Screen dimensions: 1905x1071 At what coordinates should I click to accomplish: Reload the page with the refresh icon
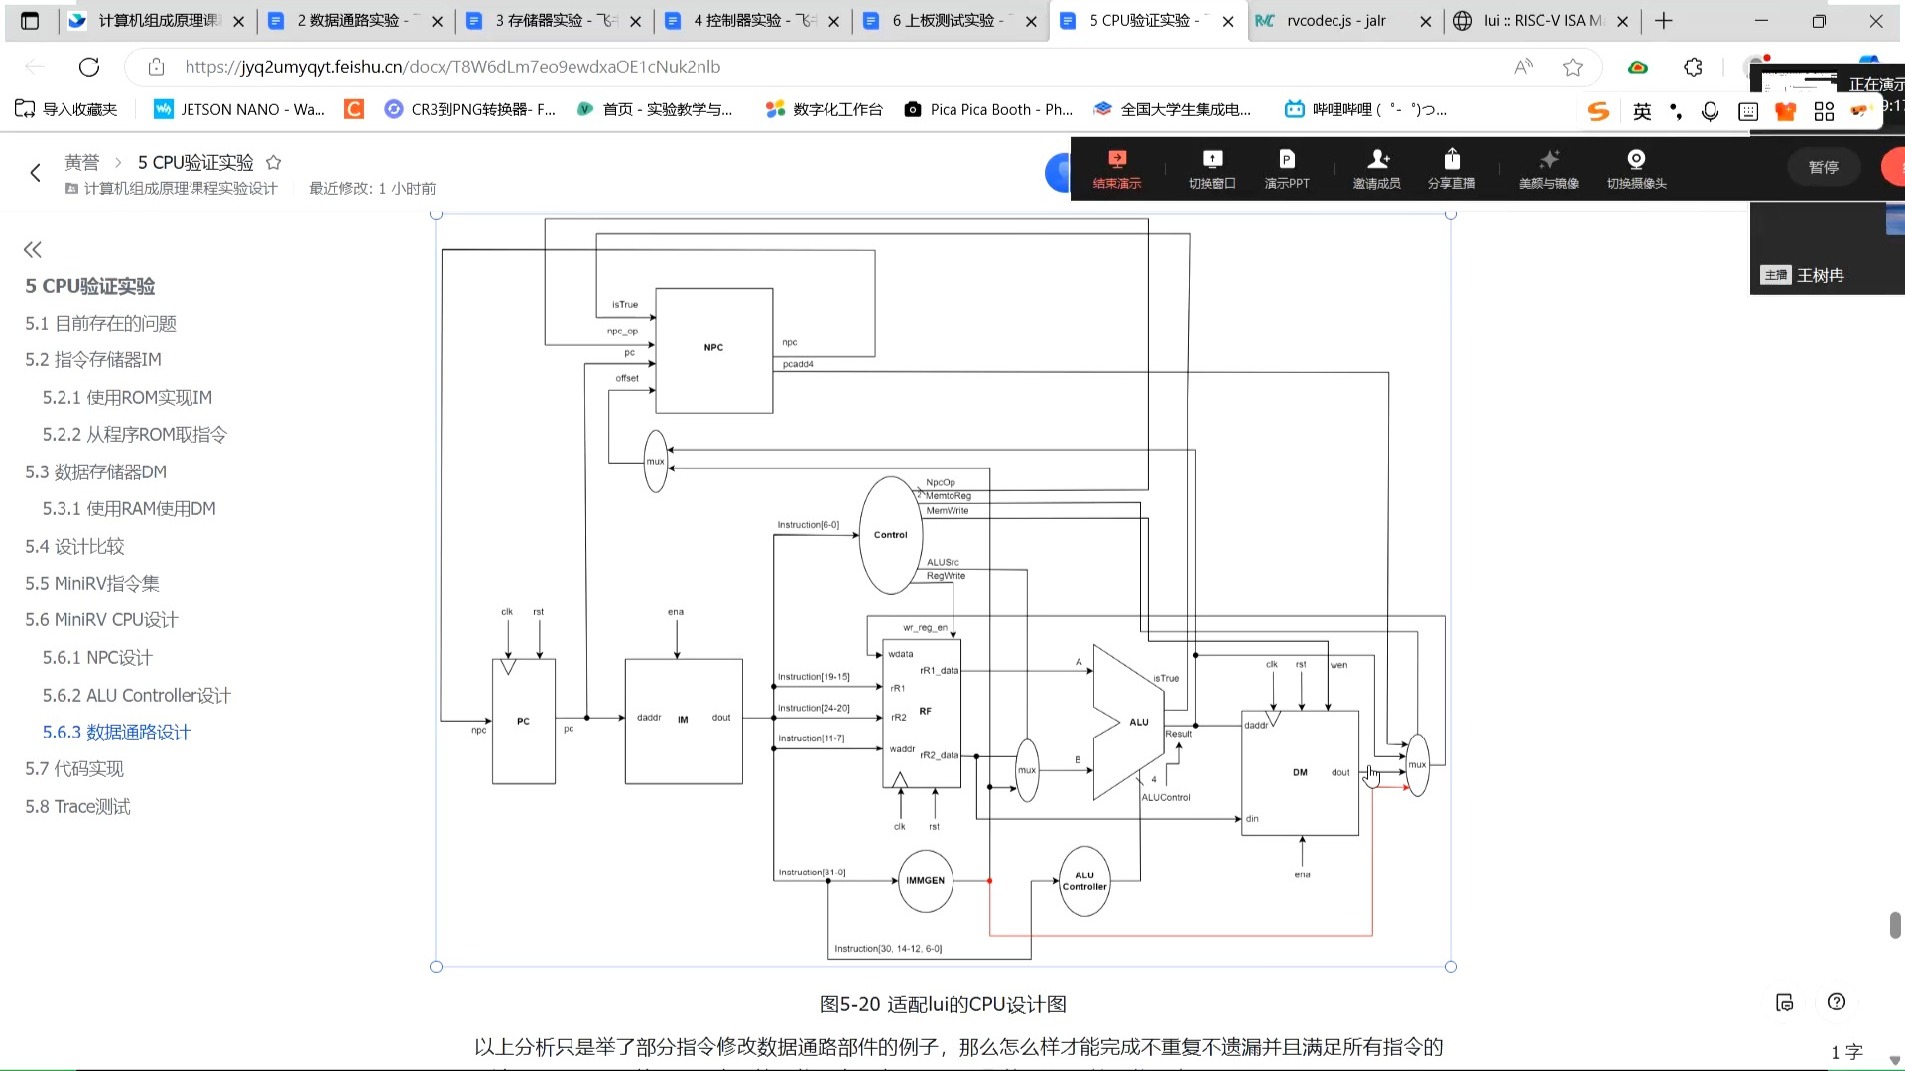pyautogui.click(x=89, y=67)
